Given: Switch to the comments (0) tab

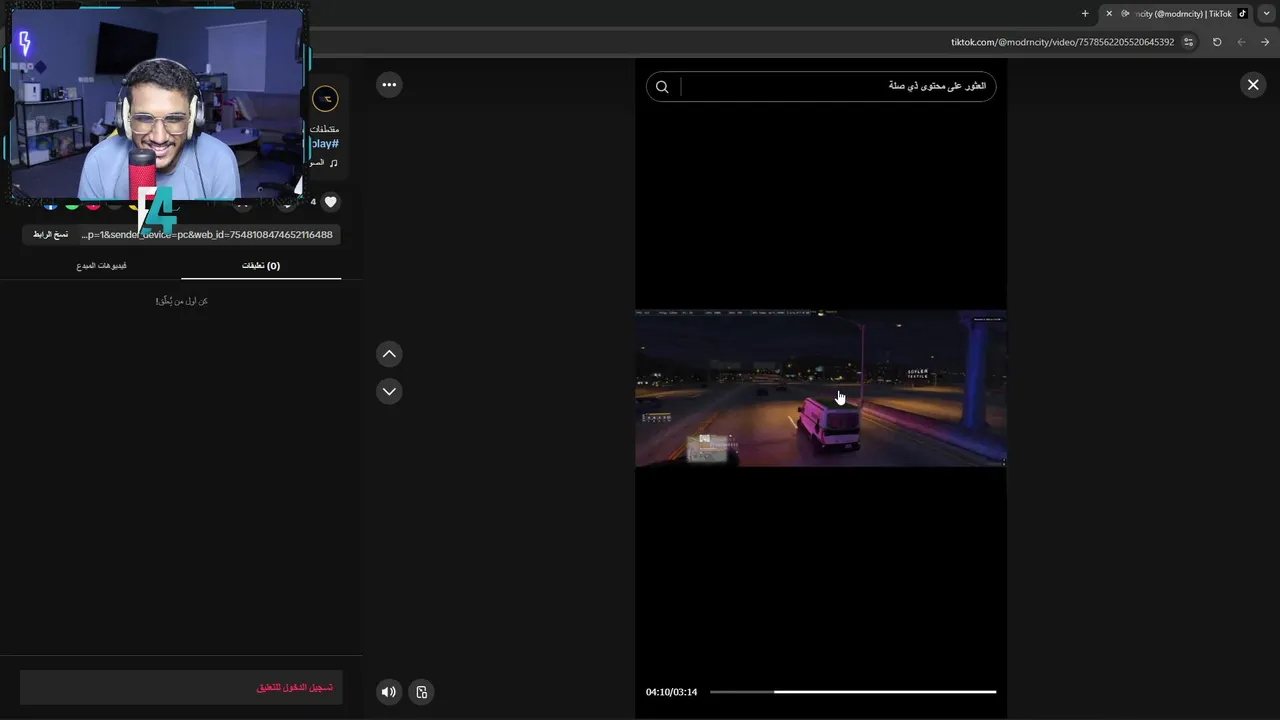Looking at the screenshot, I should (261, 266).
